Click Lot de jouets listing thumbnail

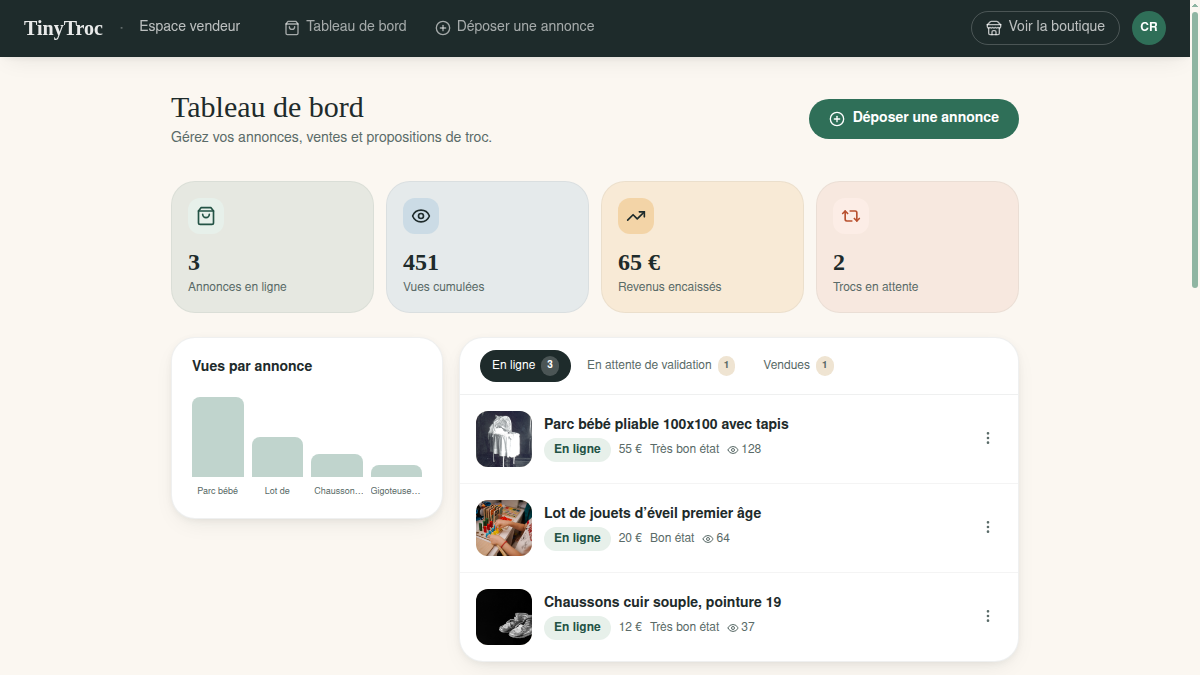coord(504,528)
